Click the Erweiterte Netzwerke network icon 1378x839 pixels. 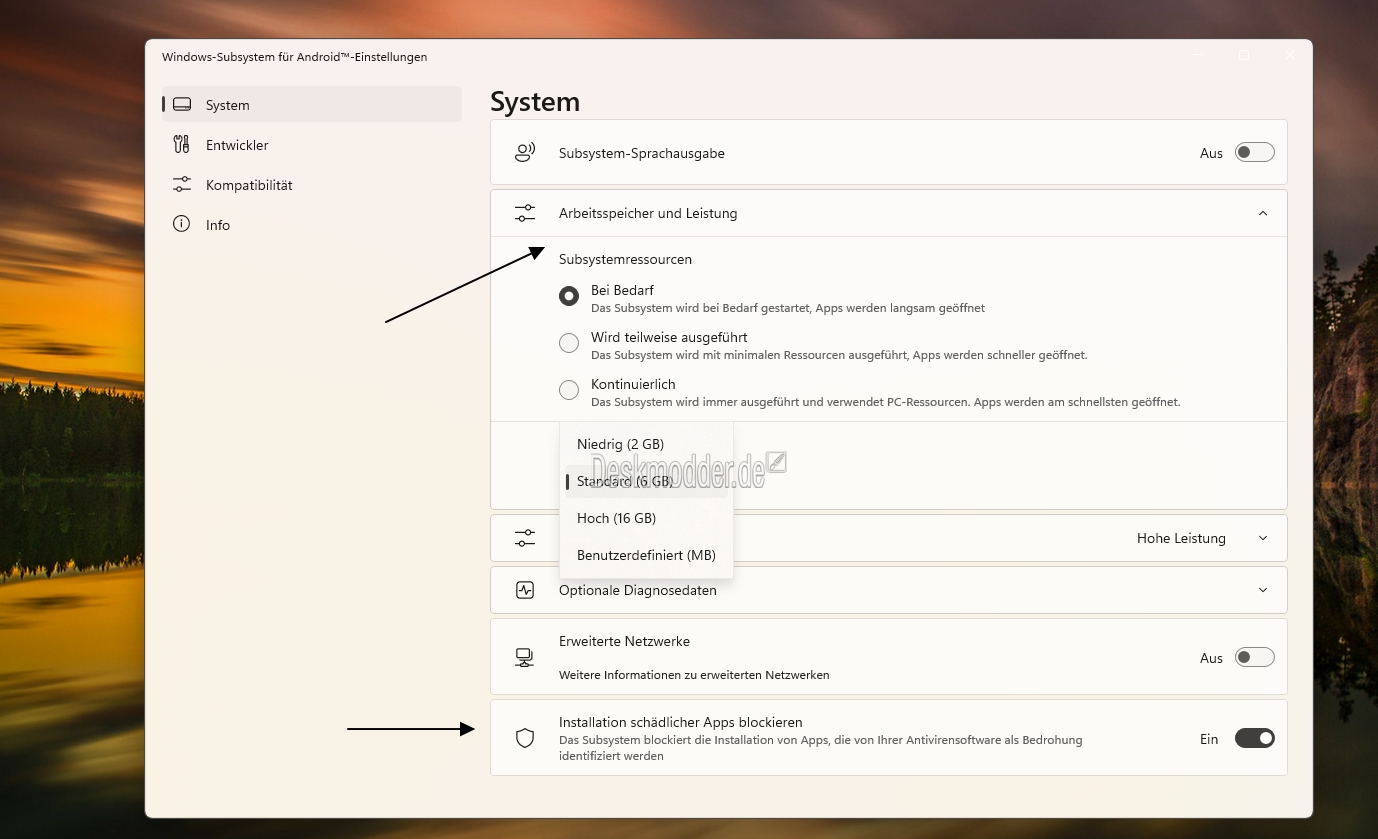coord(525,657)
